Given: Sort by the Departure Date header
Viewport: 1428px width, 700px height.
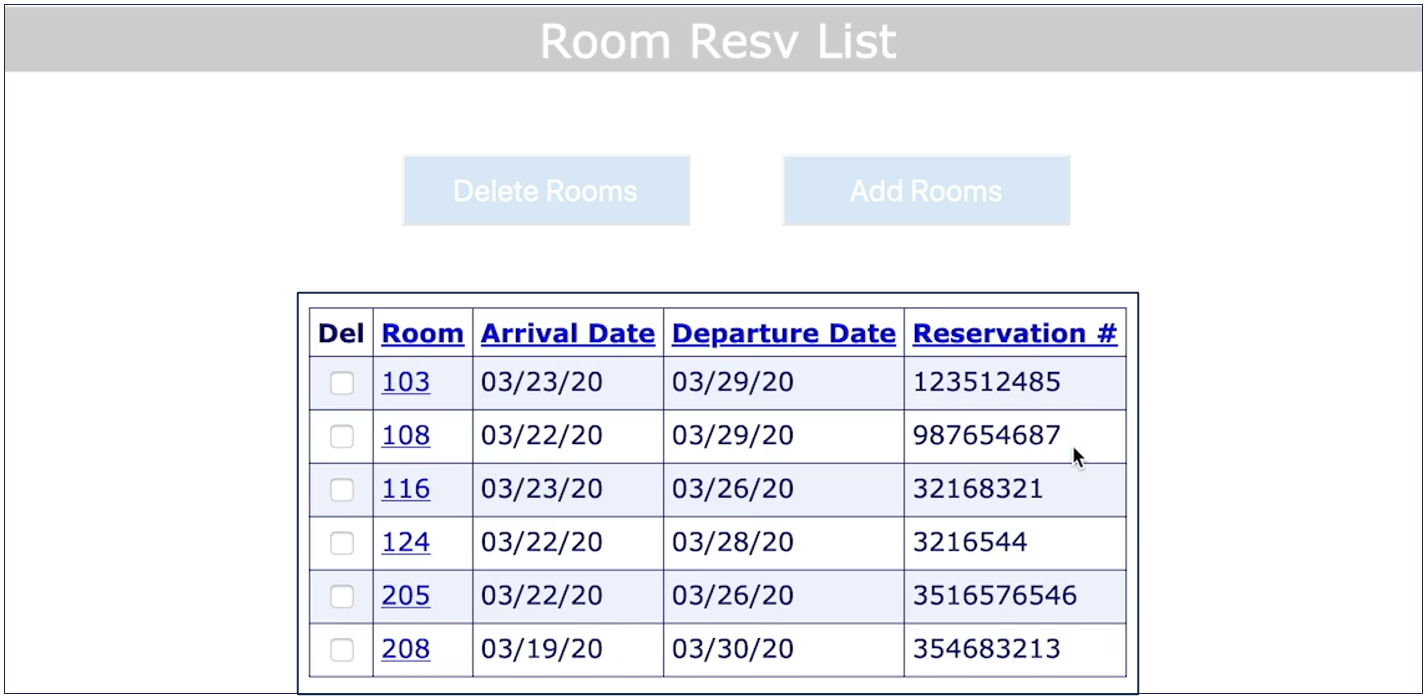Looking at the screenshot, I should coord(784,334).
